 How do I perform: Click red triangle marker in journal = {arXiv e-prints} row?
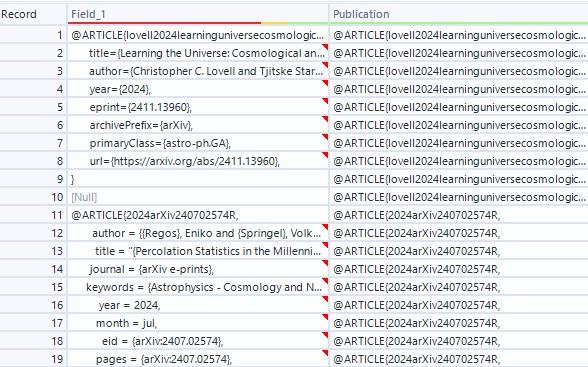pos(325,263)
